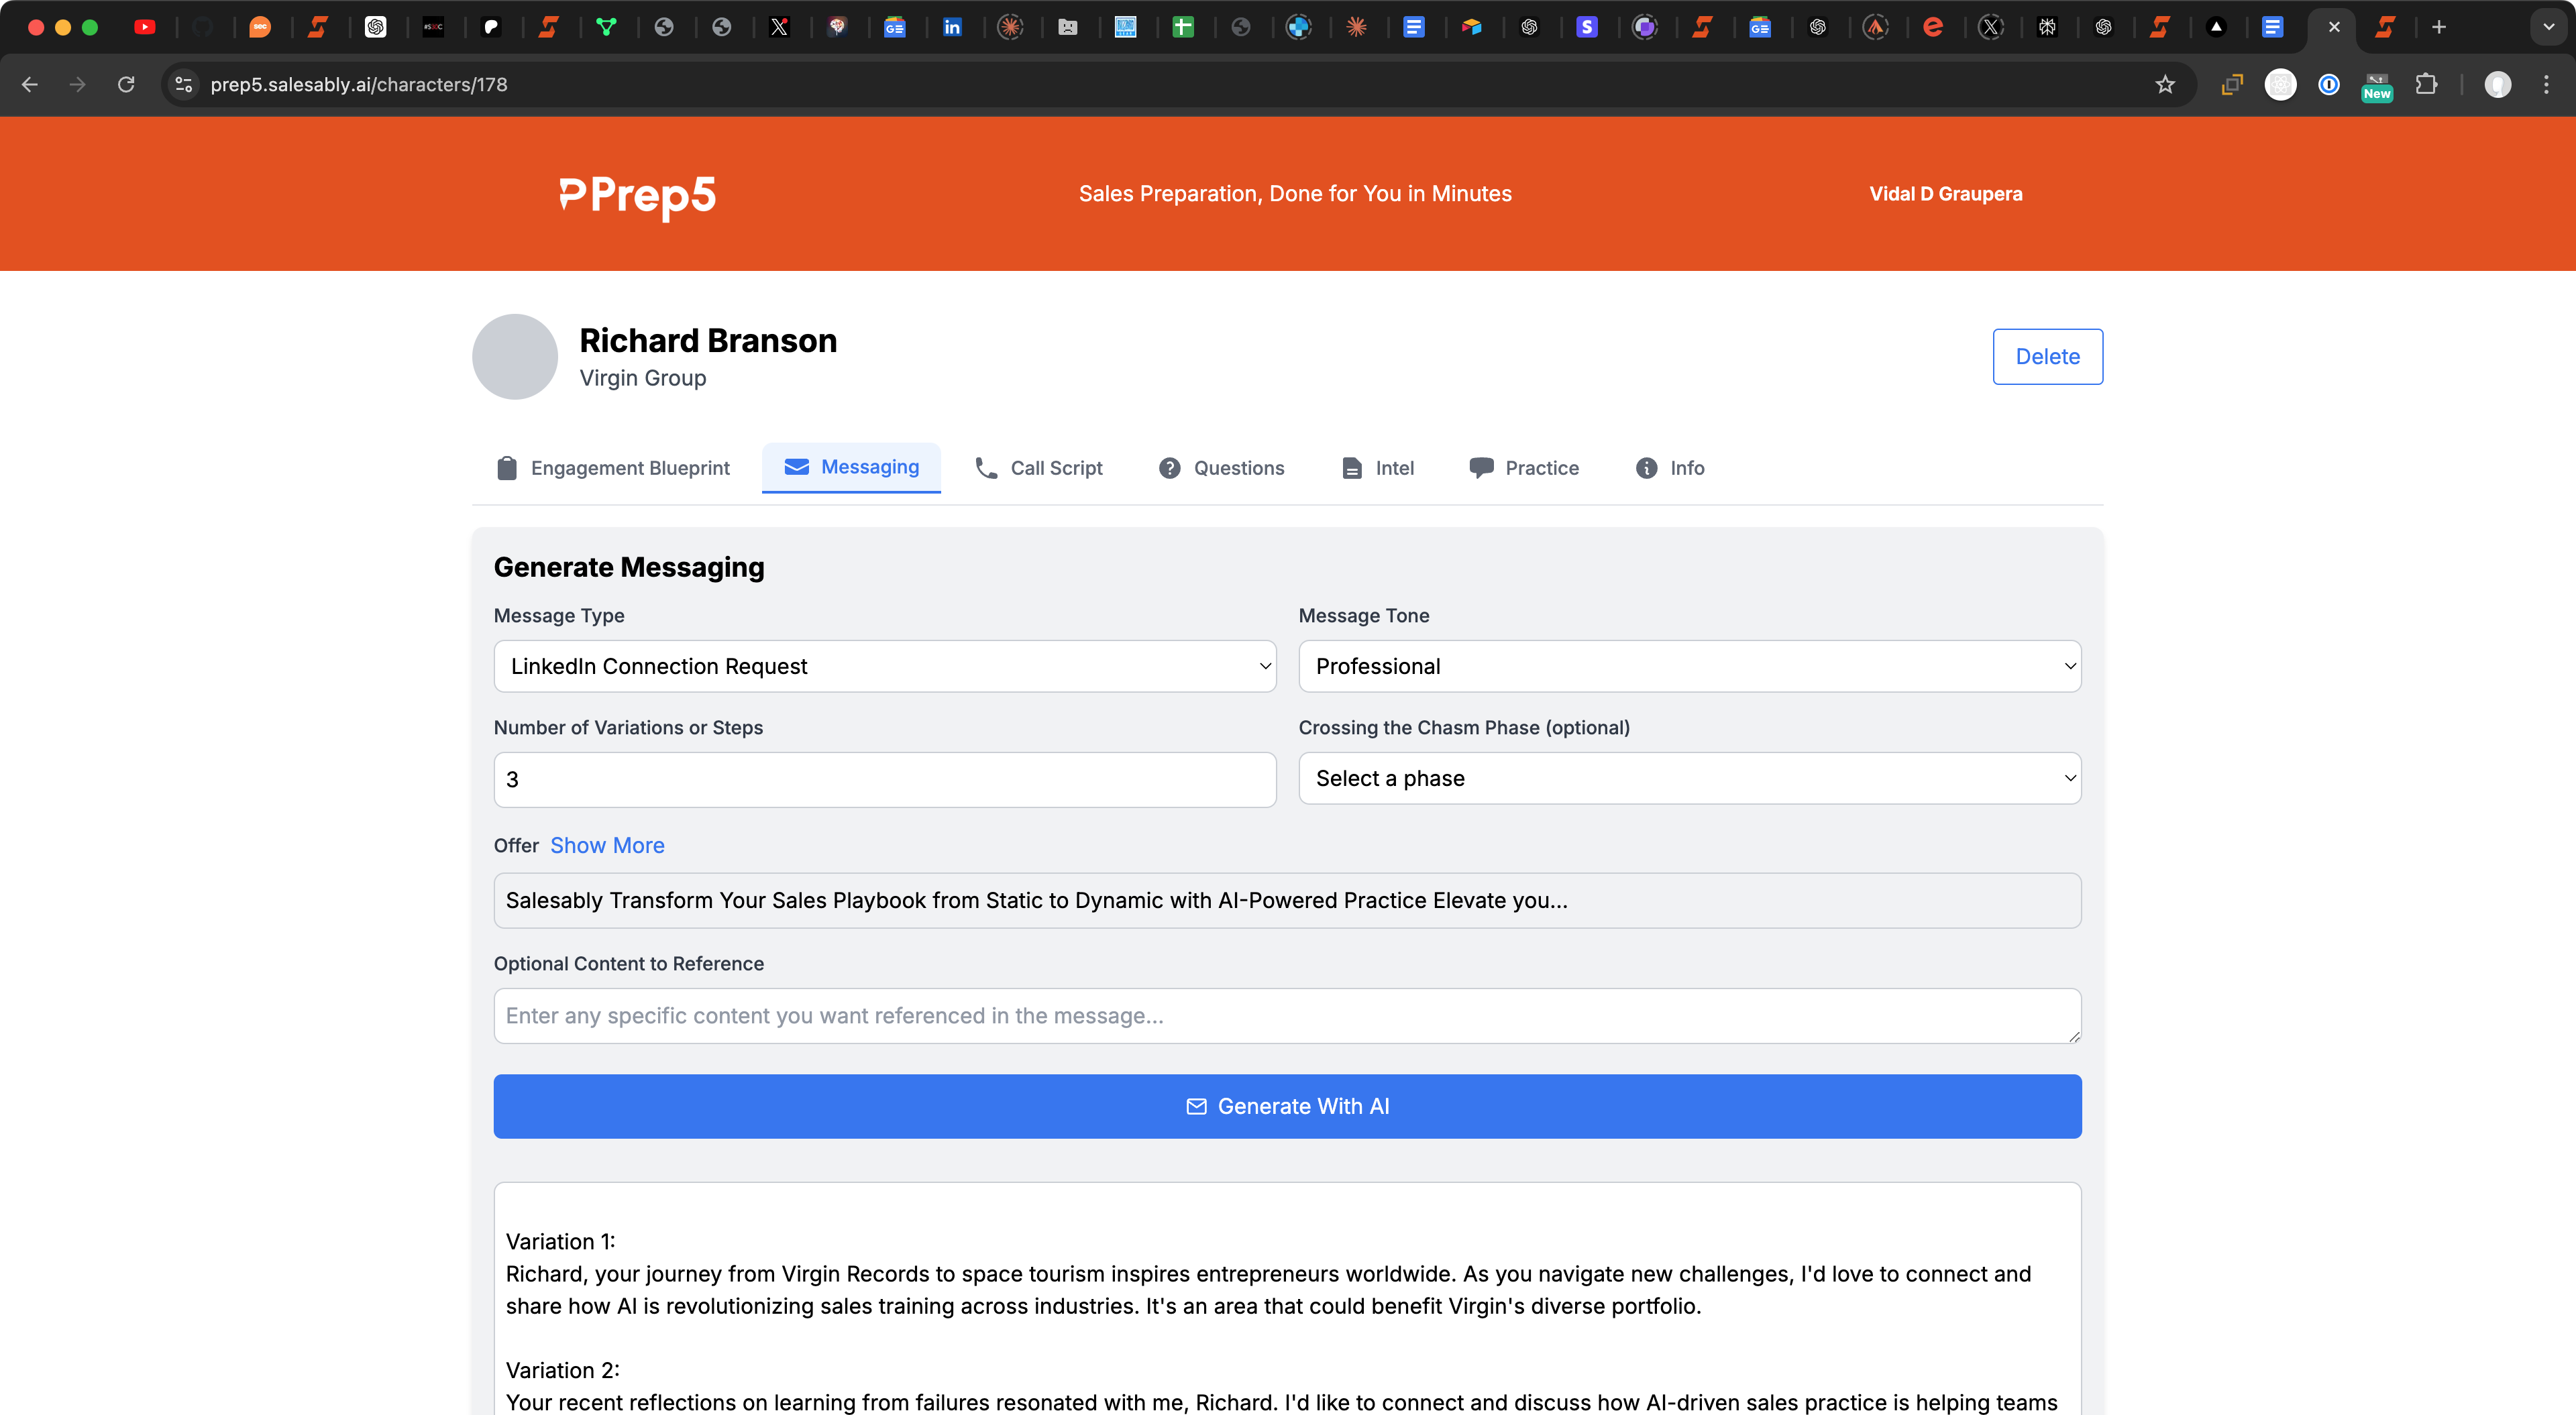The height and width of the screenshot is (1415, 2576).
Task: Click the Intel document icon
Action: pyautogui.click(x=1351, y=468)
